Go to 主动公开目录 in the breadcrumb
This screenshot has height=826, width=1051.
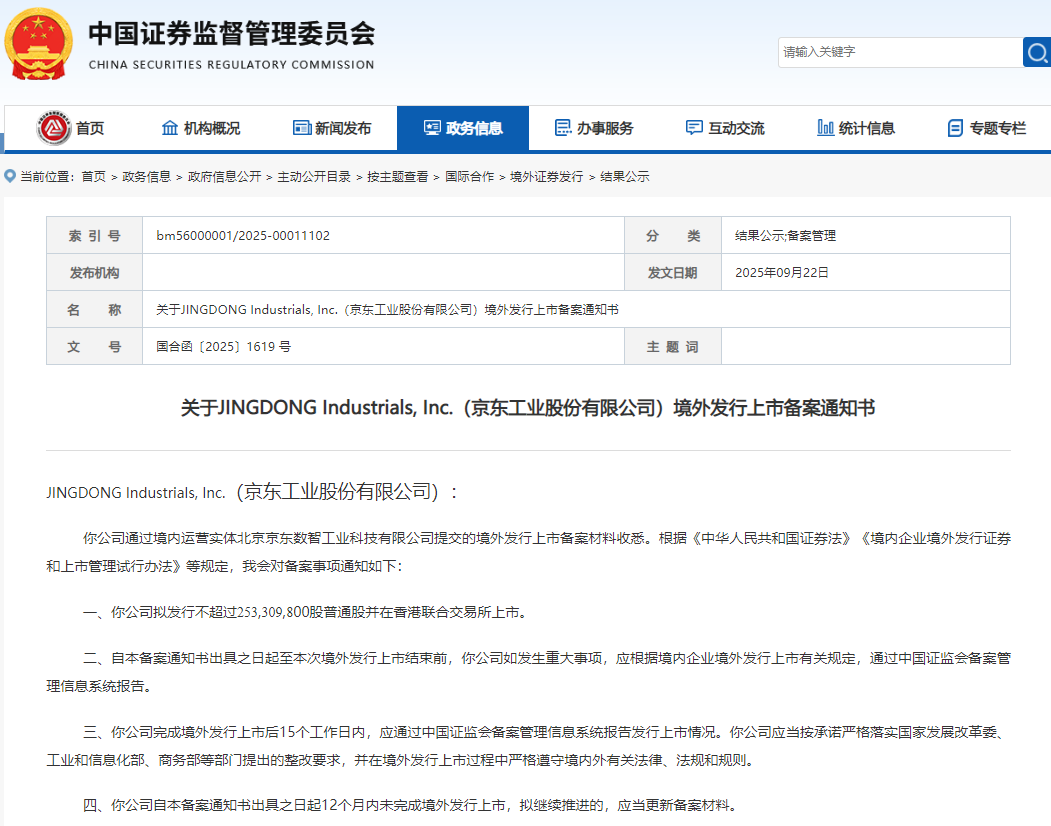(314, 176)
